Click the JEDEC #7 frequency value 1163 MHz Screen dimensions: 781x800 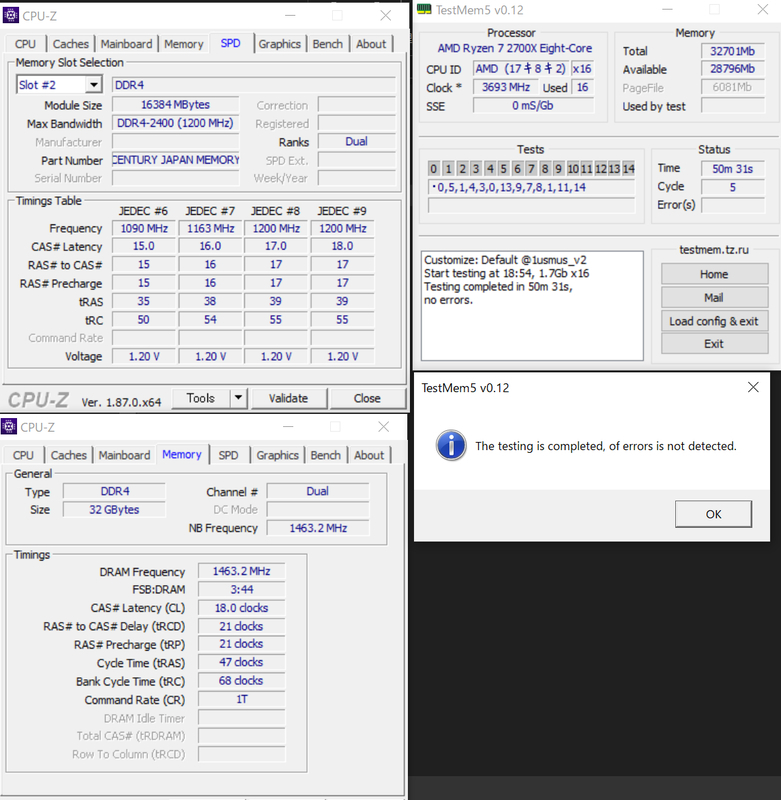click(210, 228)
